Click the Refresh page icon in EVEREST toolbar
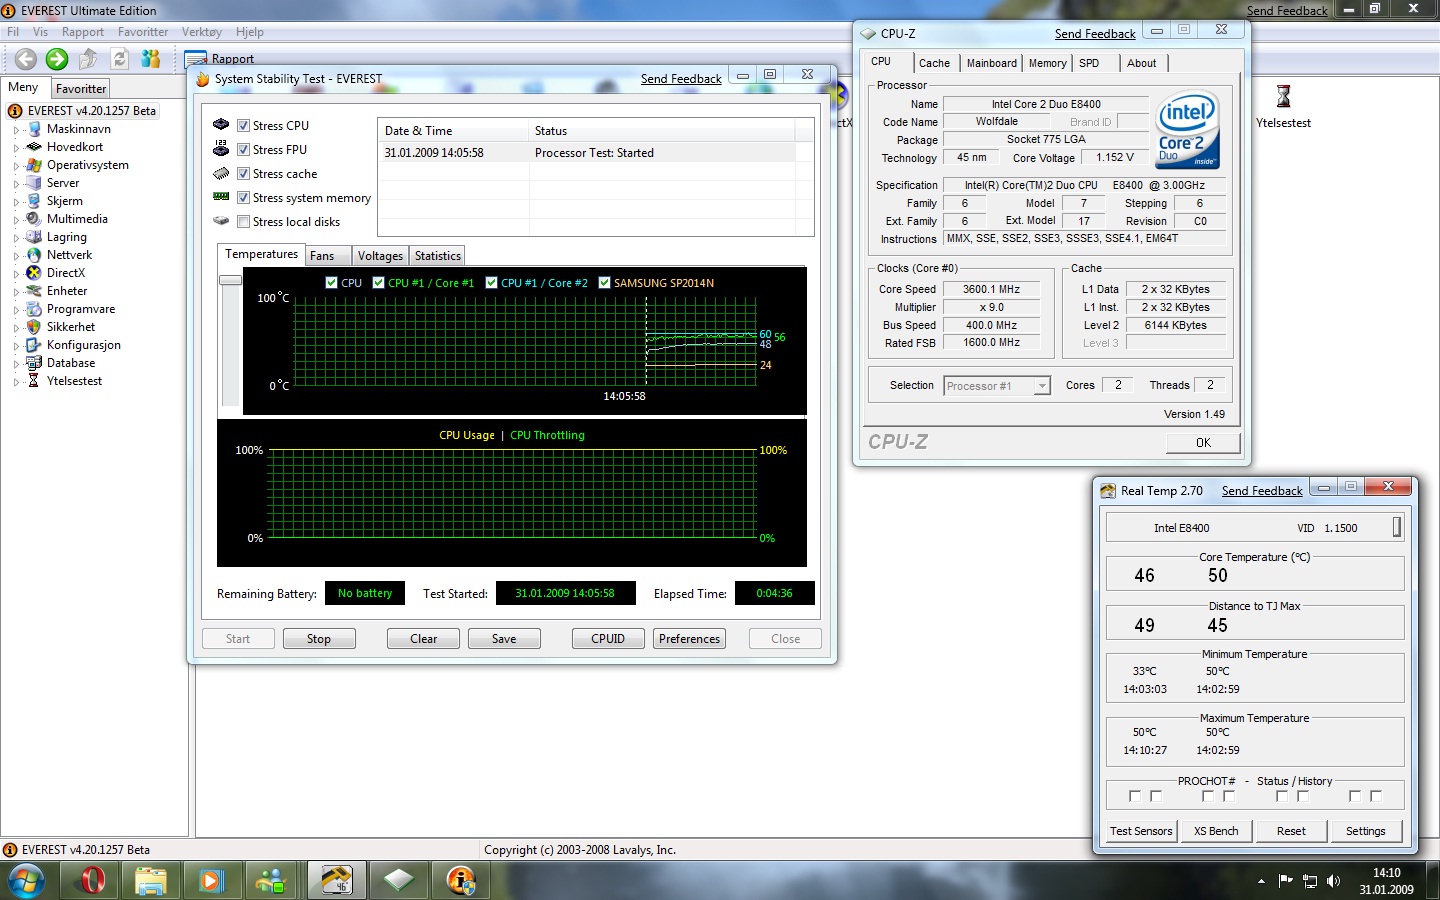This screenshot has height=900, width=1440. coord(120,59)
